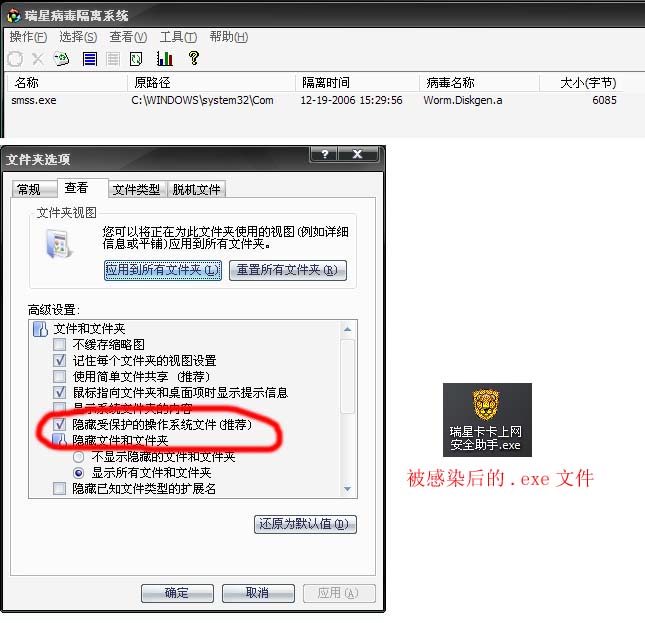
Task: Click the green refresh document toolbar icon
Action: click(61, 59)
